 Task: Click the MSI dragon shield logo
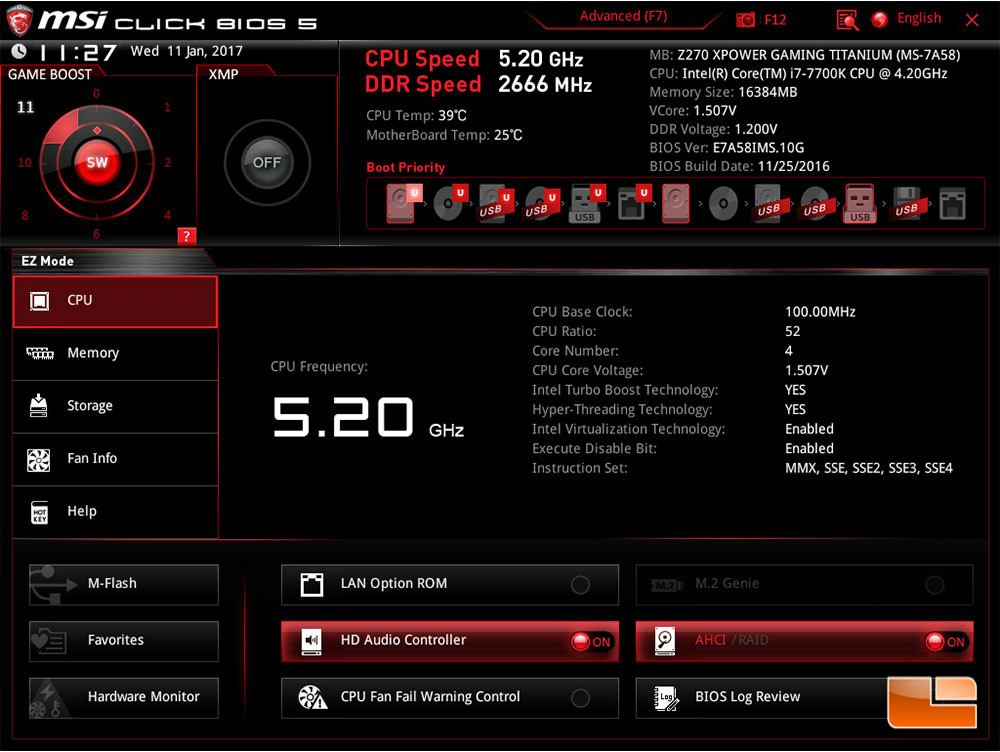[19, 20]
